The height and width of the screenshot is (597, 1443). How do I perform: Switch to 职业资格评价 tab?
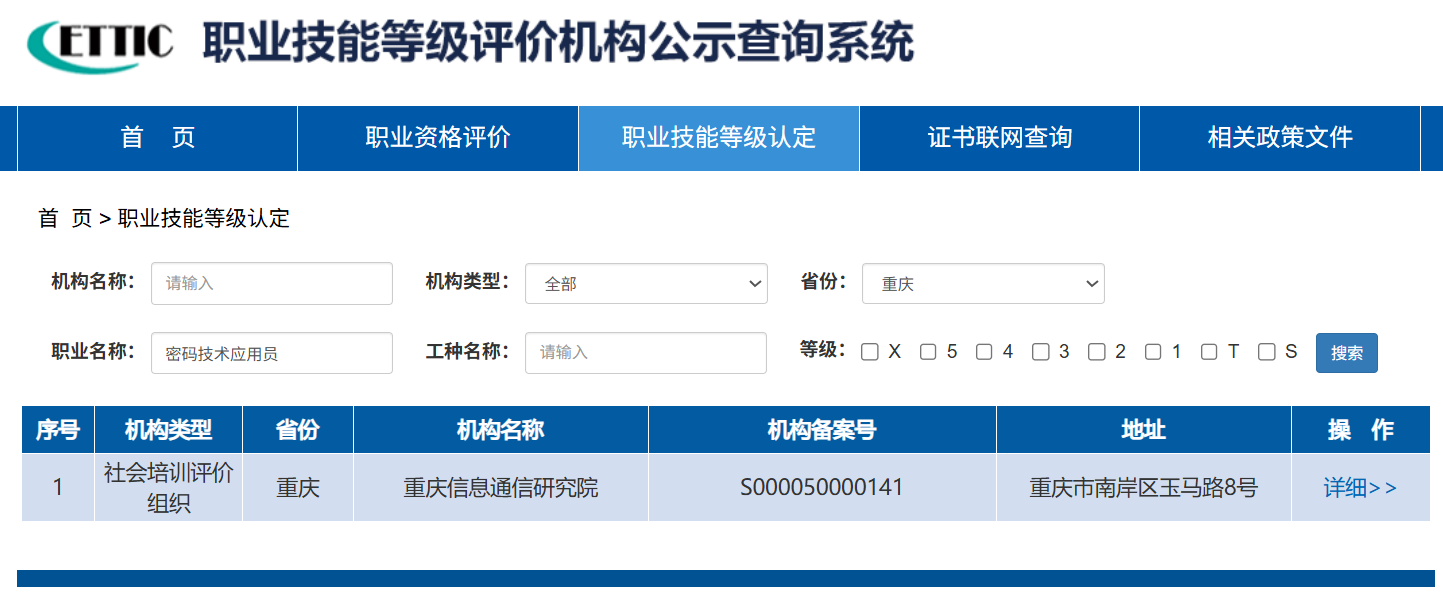(x=438, y=138)
